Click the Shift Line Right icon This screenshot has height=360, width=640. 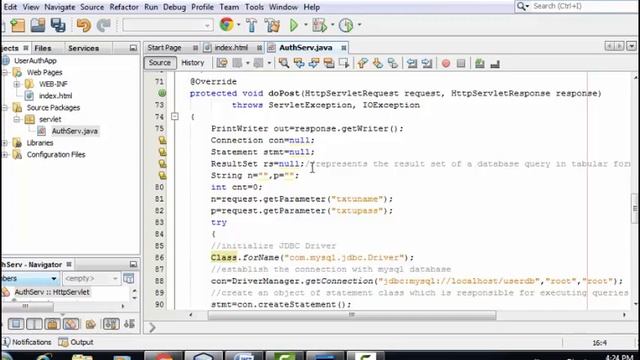point(427,63)
